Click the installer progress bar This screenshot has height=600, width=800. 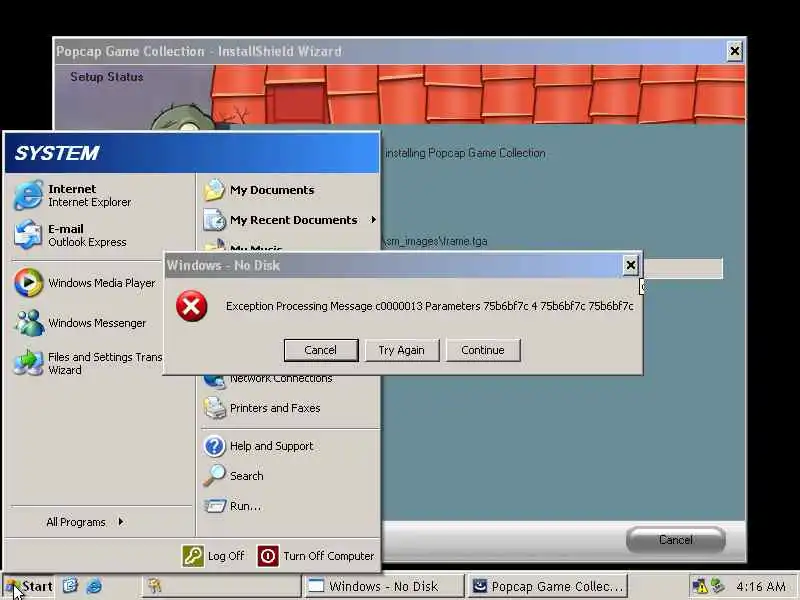(683, 268)
